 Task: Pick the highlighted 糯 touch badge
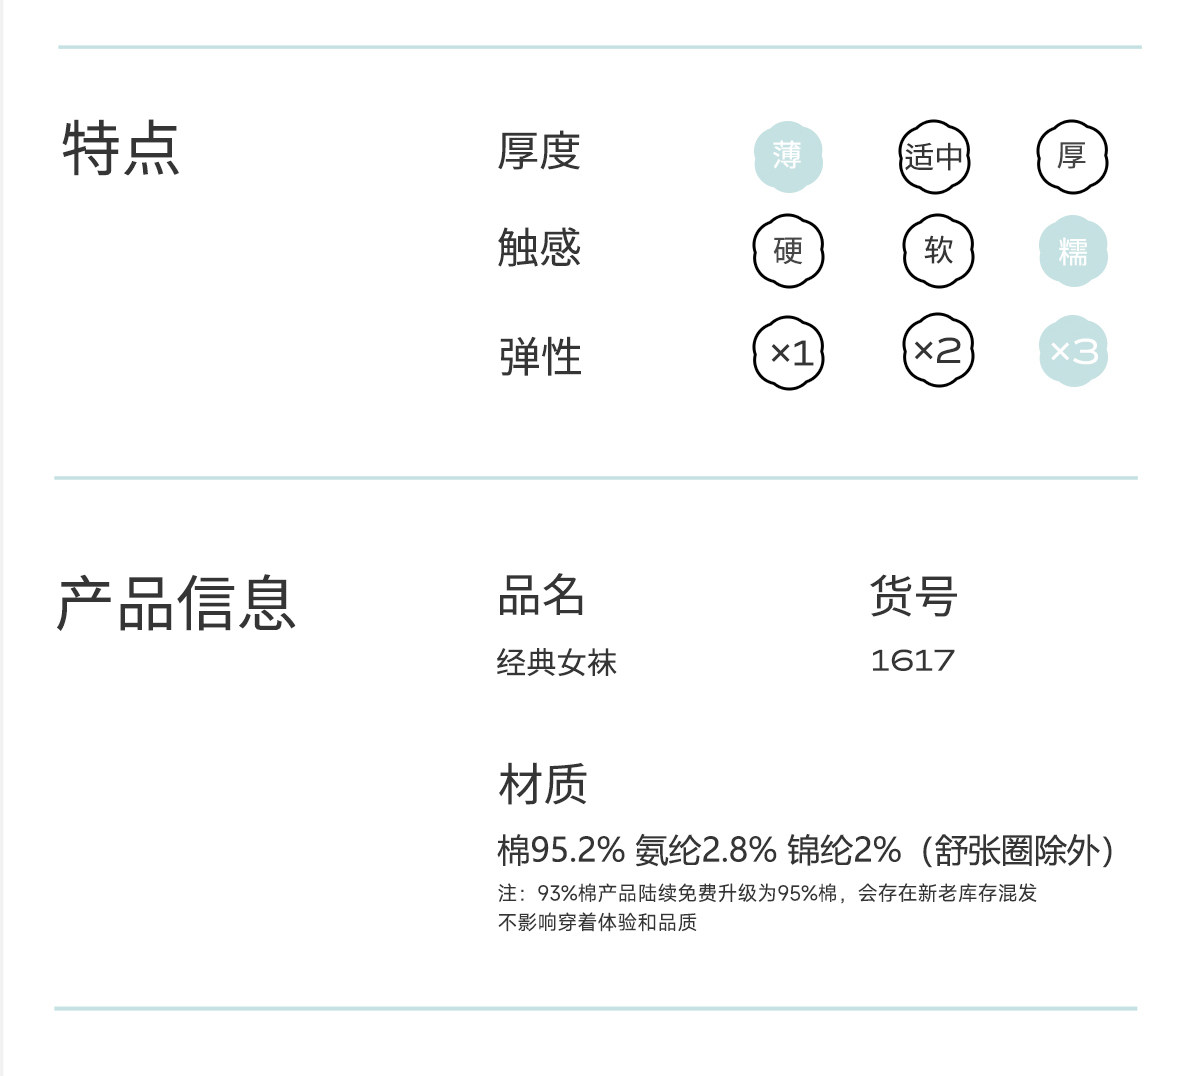click(x=1073, y=251)
